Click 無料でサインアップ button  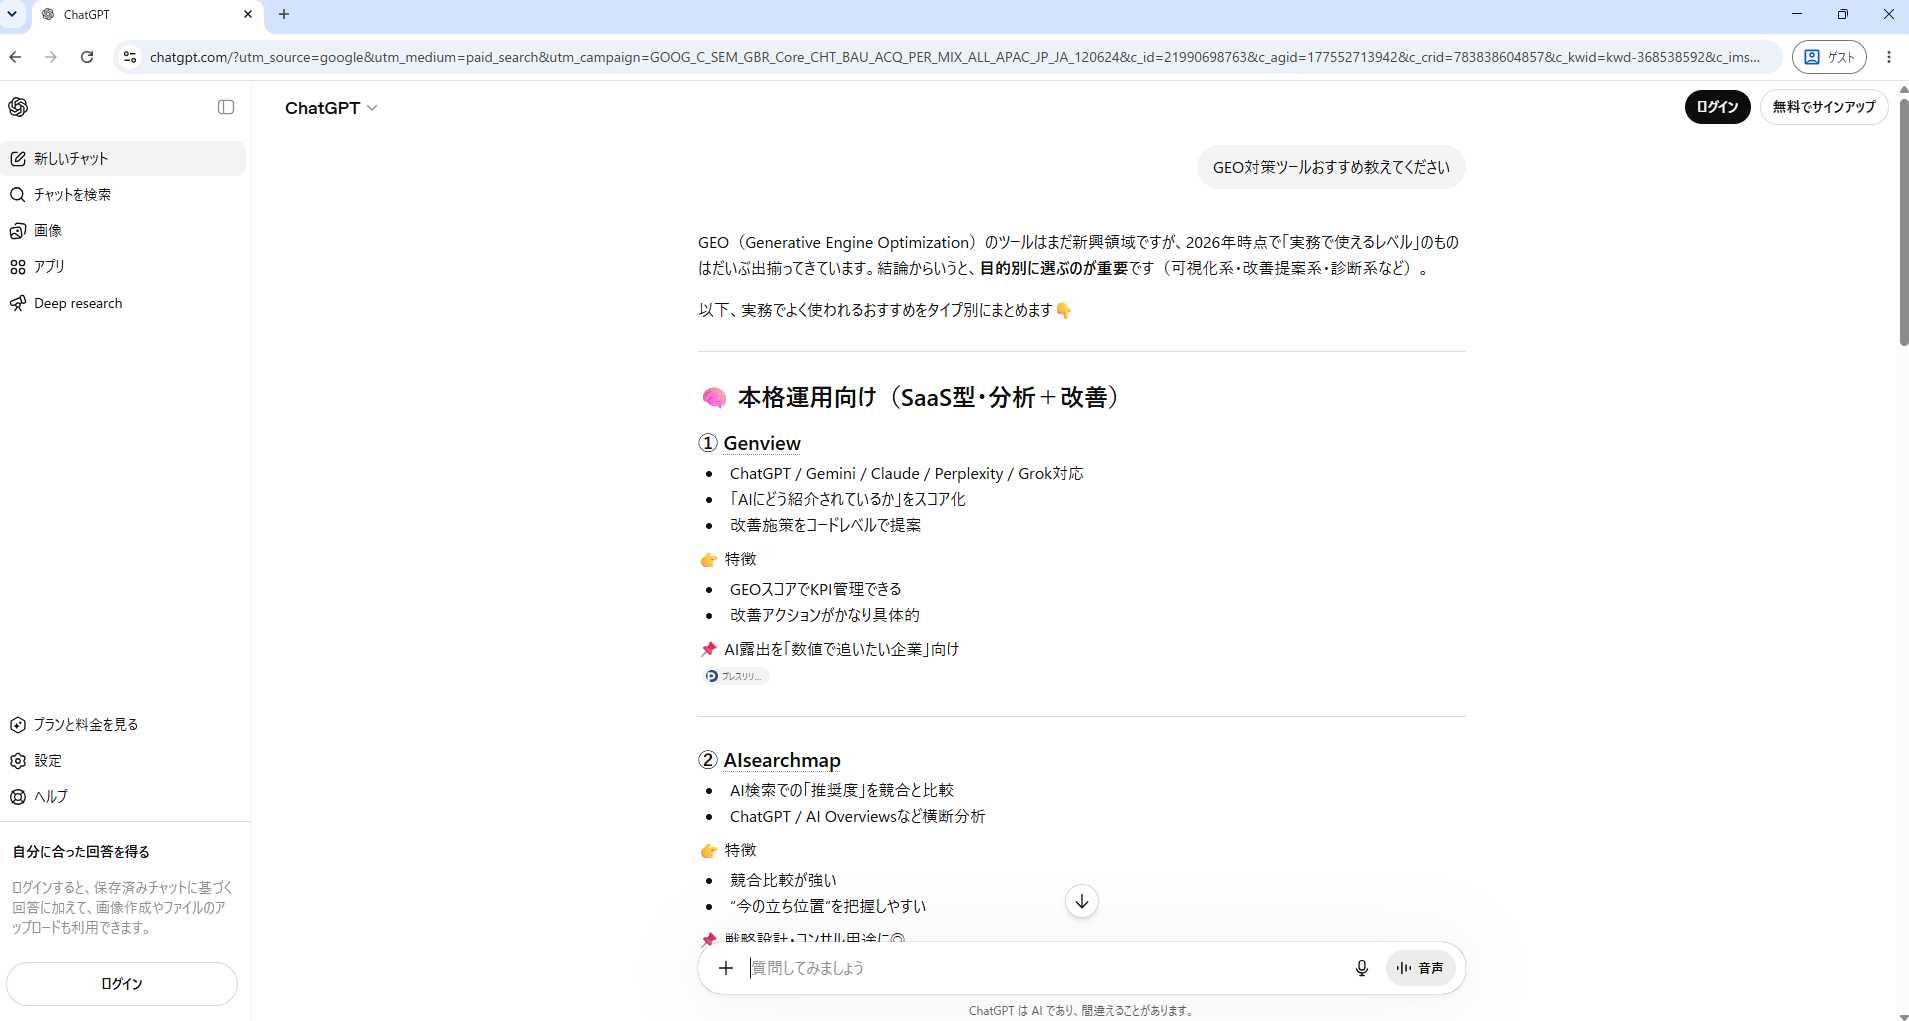point(1824,107)
